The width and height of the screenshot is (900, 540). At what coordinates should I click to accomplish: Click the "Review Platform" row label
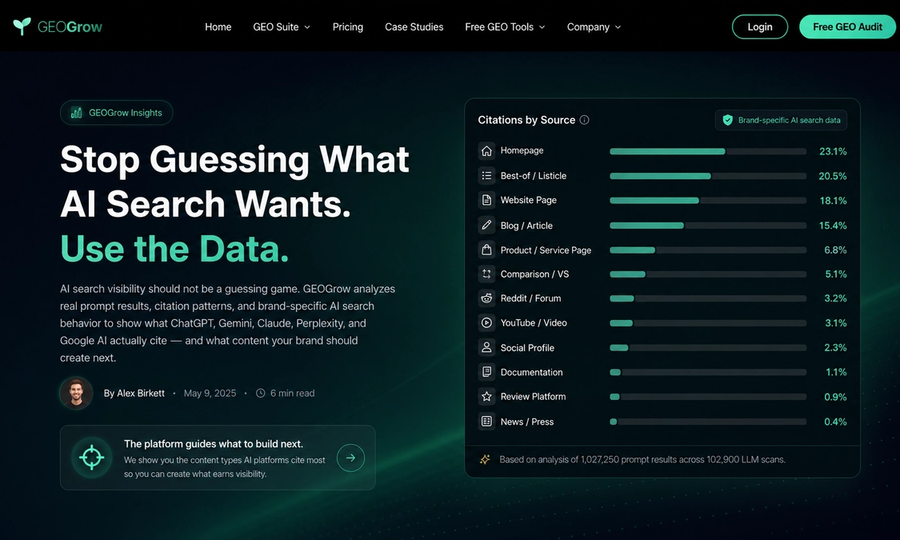533,397
